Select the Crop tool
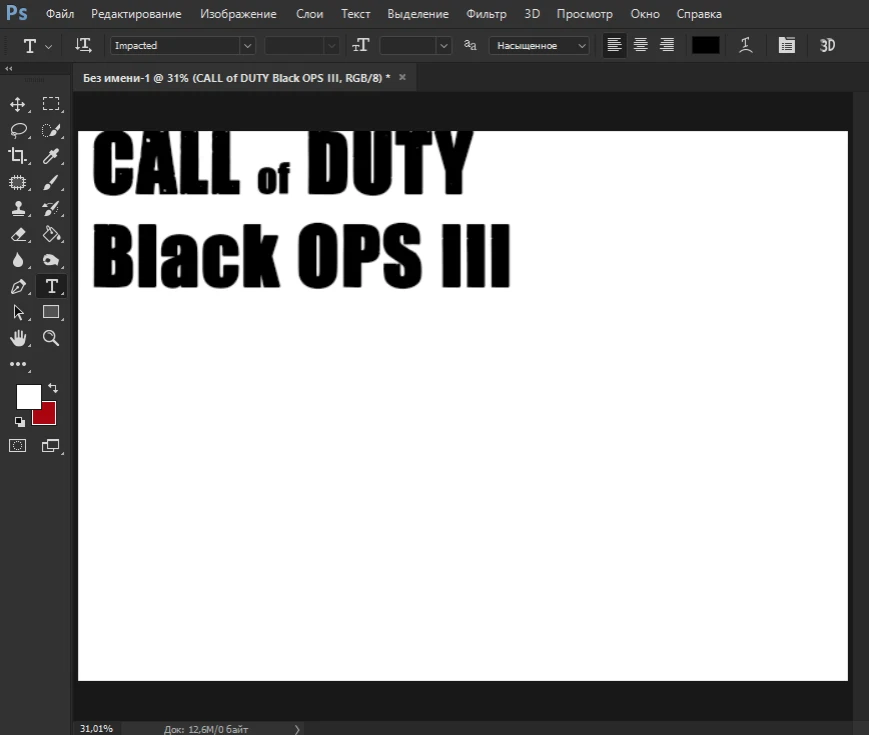869x735 pixels. coord(18,156)
